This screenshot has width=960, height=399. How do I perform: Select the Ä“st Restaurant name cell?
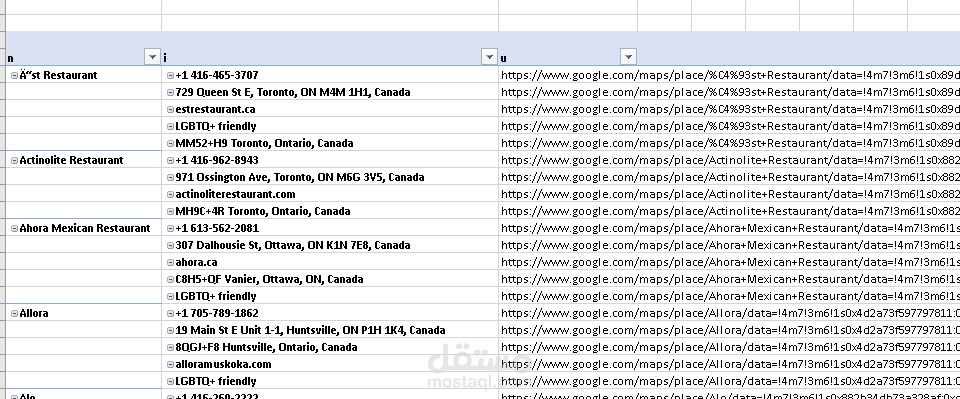83,75
